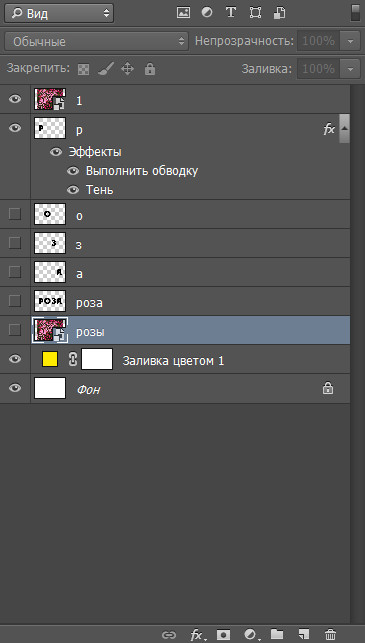The width and height of the screenshot is (365, 643).
Task: Show layer з visibility box
Action: pos(15,243)
